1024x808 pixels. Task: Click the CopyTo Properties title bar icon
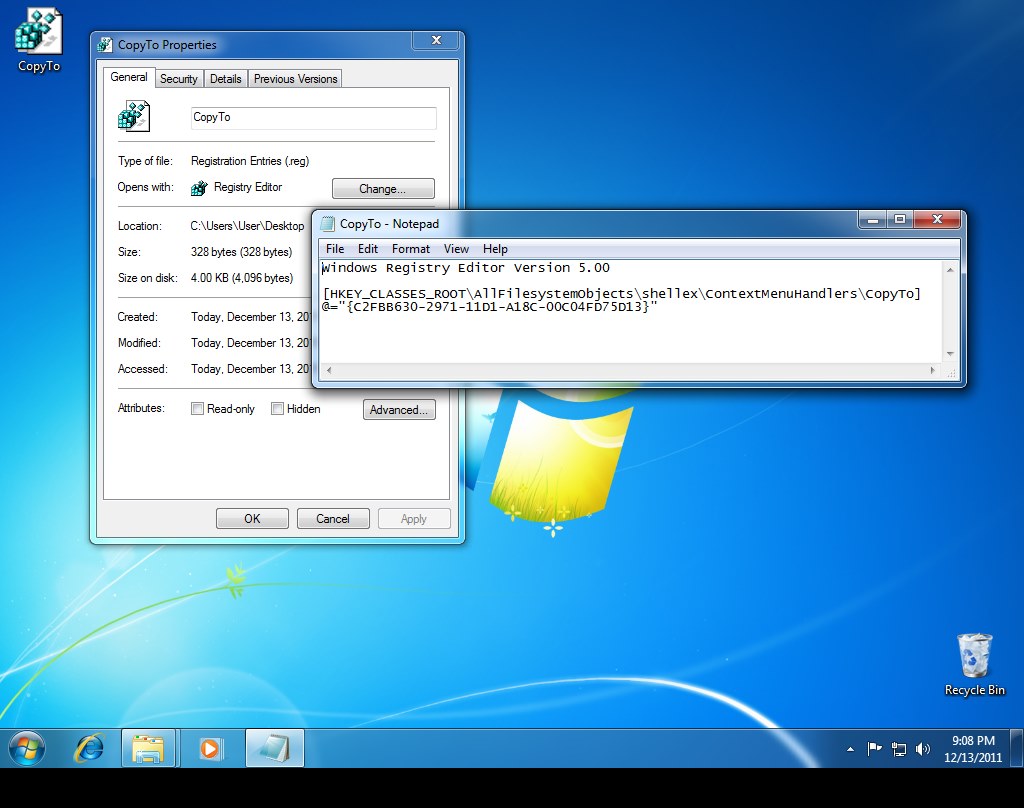point(104,45)
